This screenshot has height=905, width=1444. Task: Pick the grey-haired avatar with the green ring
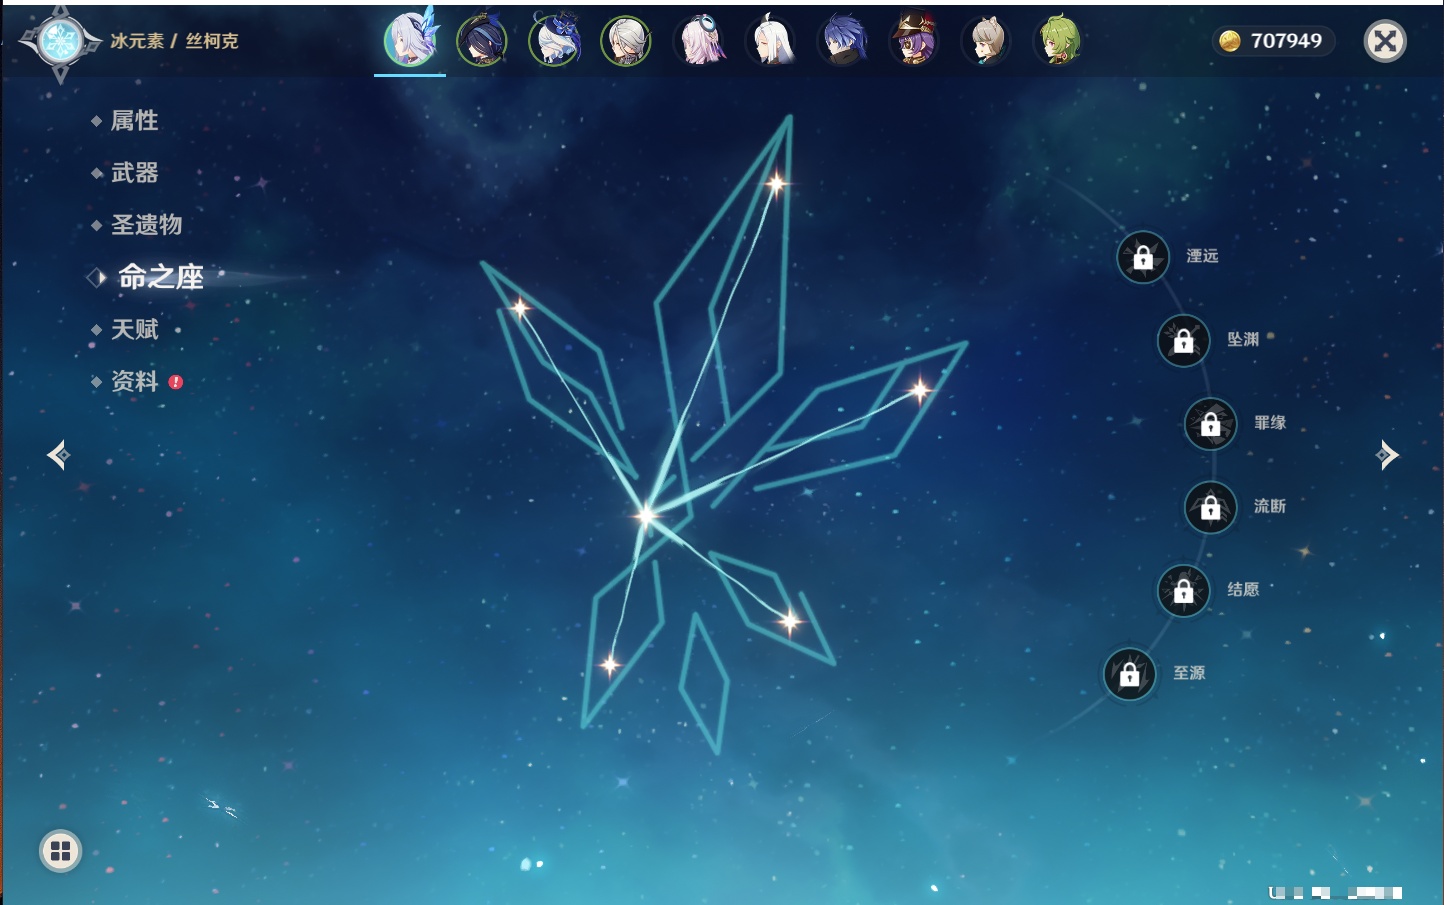tap(626, 41)
